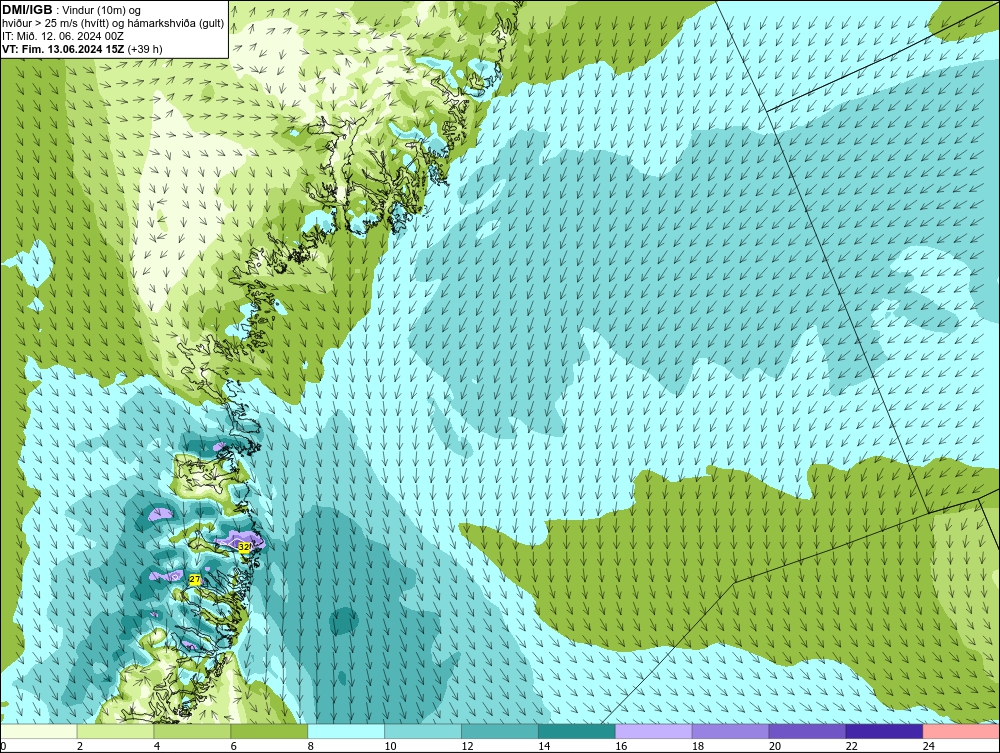The width and height of the screenshot is (1000, 753).
Task: Click the valid time 'VT: Fim. 13.06.2024 15Z'
Action: [64, 49]
